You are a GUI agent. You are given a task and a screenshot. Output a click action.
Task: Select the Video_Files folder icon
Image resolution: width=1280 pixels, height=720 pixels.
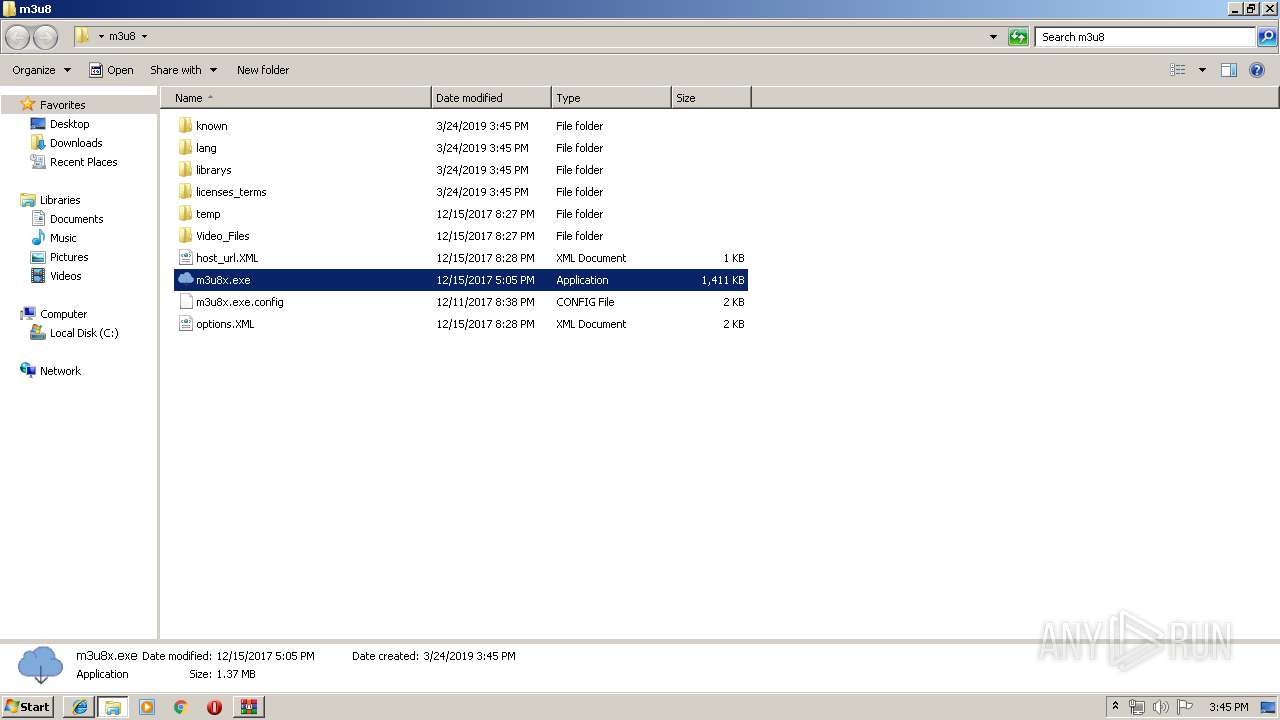[x=185, y=236]
